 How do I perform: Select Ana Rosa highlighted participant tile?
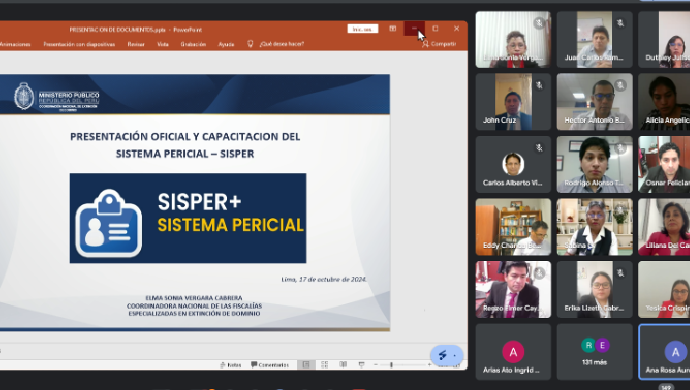tap(664, 352)
